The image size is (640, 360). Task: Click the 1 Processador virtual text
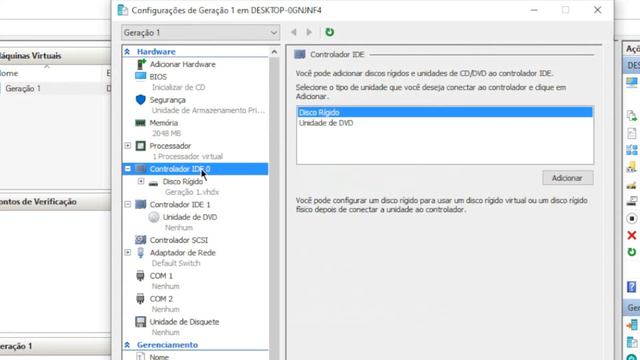pyautogui.click(x=187, y=156)
